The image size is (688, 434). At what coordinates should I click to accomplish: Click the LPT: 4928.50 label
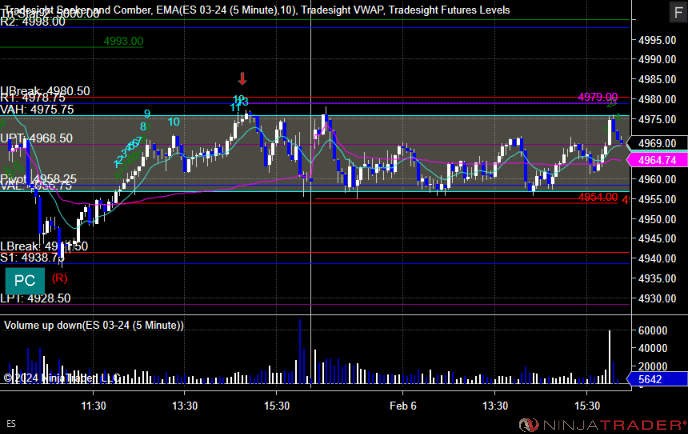35,298
